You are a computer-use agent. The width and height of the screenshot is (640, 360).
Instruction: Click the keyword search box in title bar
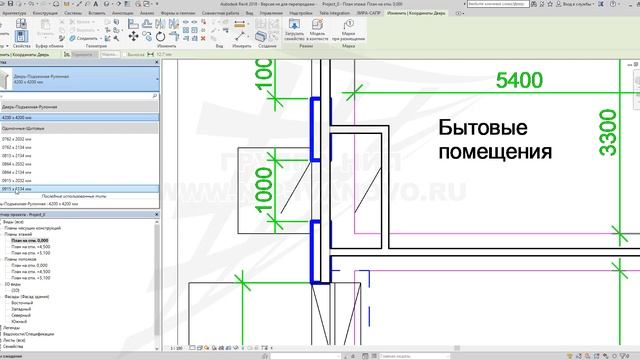pyautogui.click(x=498, y=4)
